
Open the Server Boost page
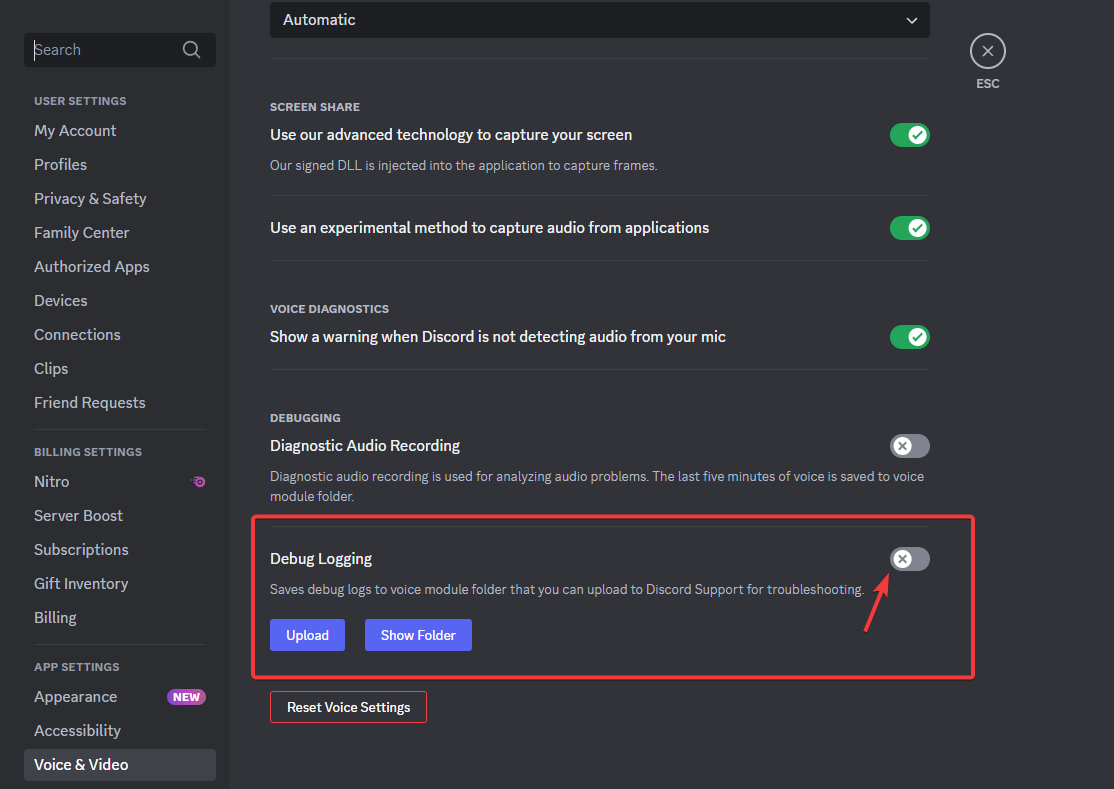point(78,516)
